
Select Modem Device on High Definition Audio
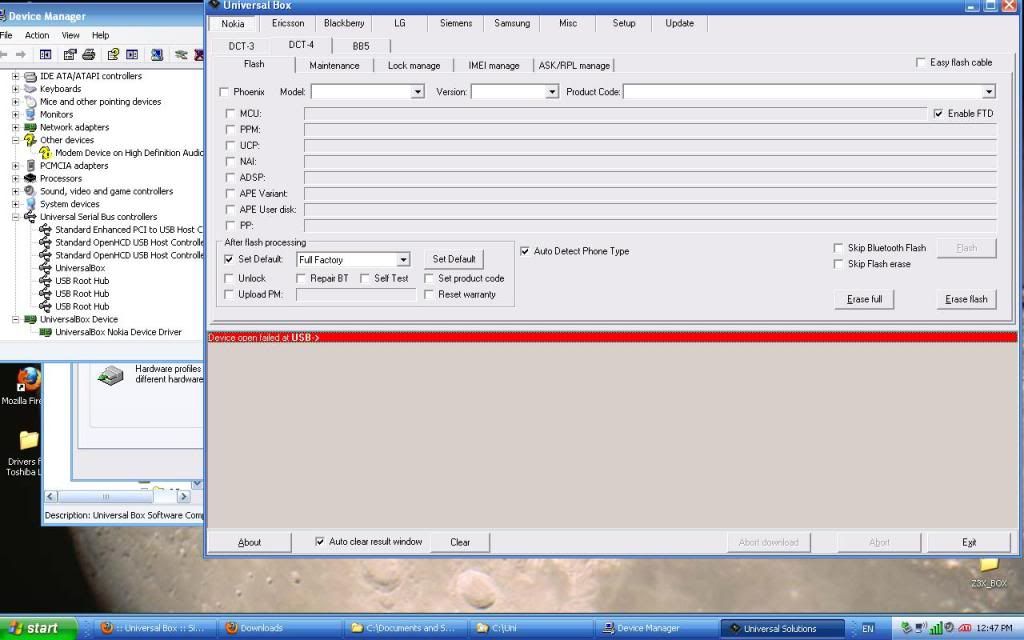coord(129,153)
